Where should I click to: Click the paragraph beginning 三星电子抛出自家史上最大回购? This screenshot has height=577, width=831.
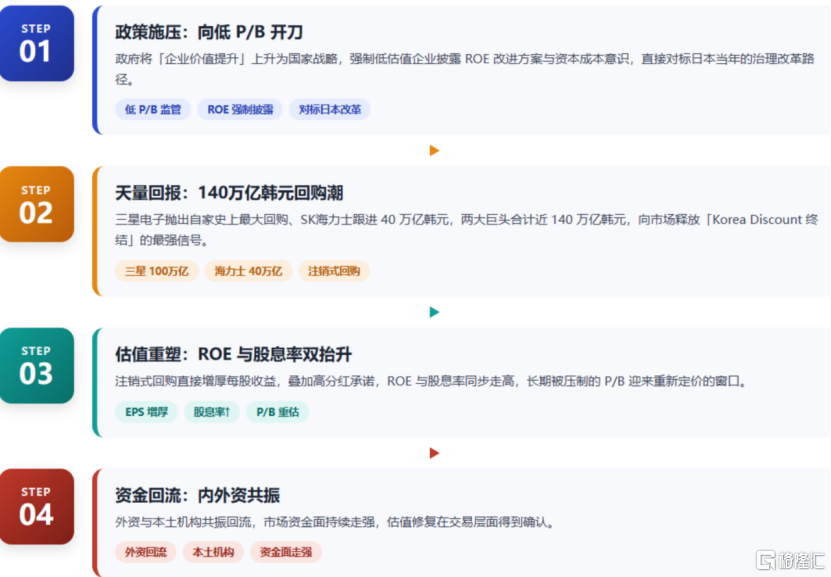click(x=466, y=230)
